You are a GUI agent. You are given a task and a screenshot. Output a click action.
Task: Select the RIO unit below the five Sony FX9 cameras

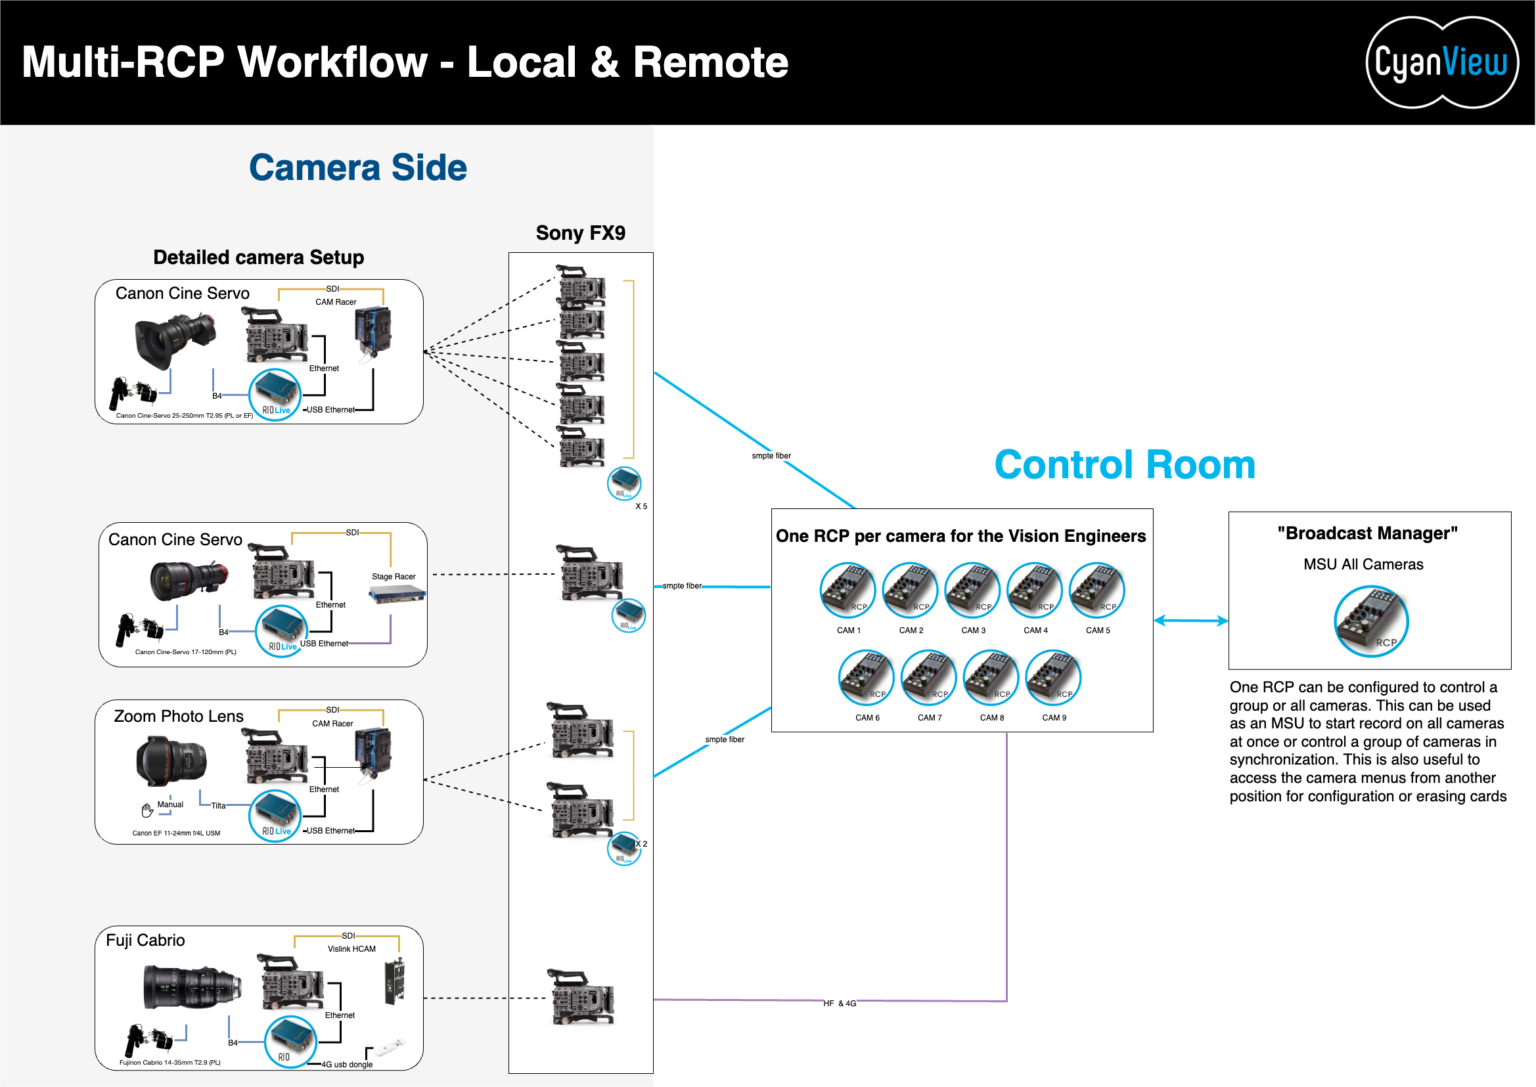tap(623, 482)
